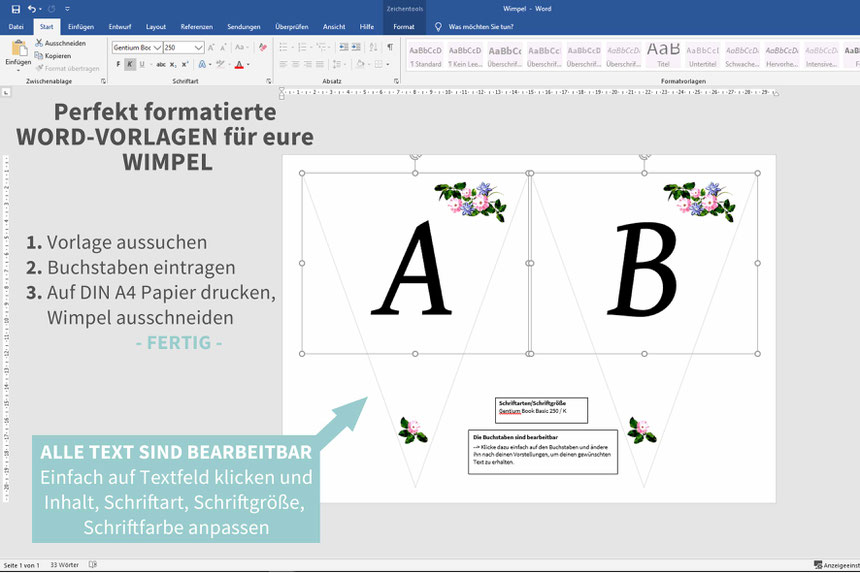Open the Zwischenablage dialog launcher
The height and width of the screenshot is (573, 860).
coord(103,81)
